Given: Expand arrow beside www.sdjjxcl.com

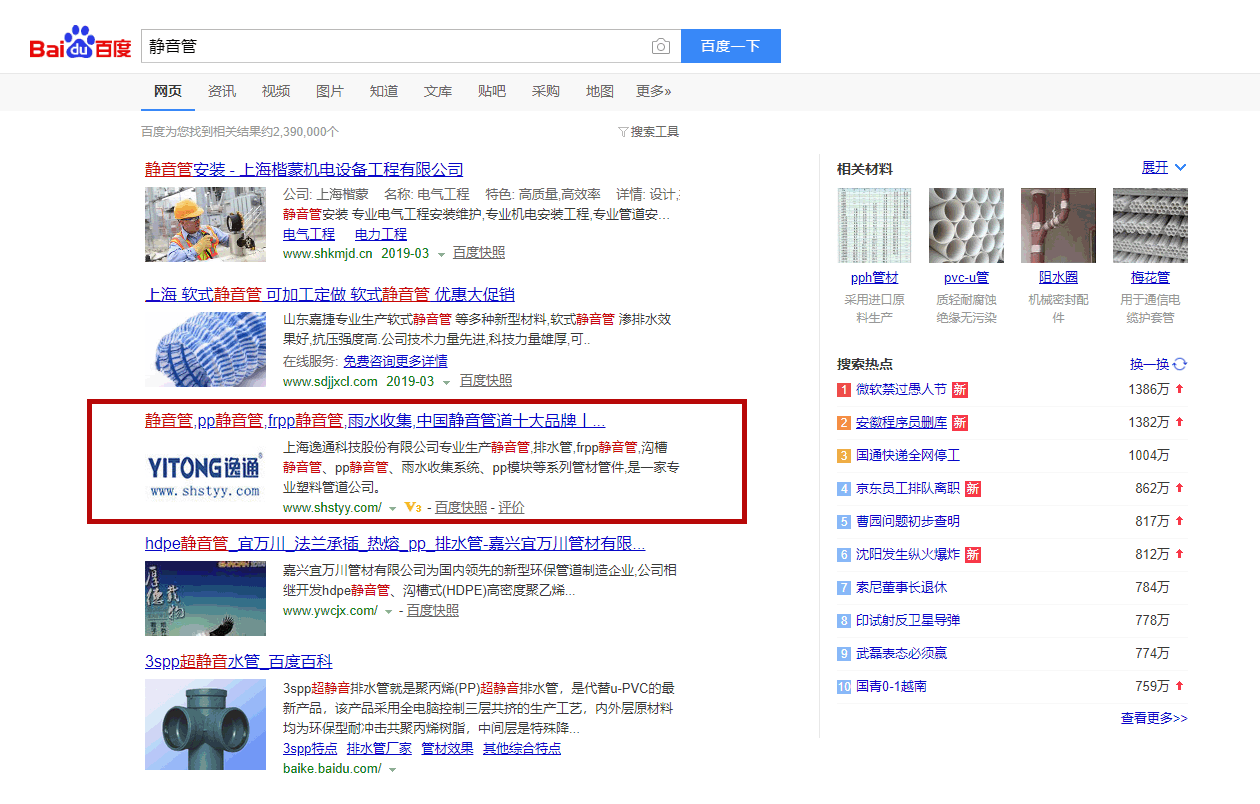Looking at the screenshot, I should tap(448, 383).
